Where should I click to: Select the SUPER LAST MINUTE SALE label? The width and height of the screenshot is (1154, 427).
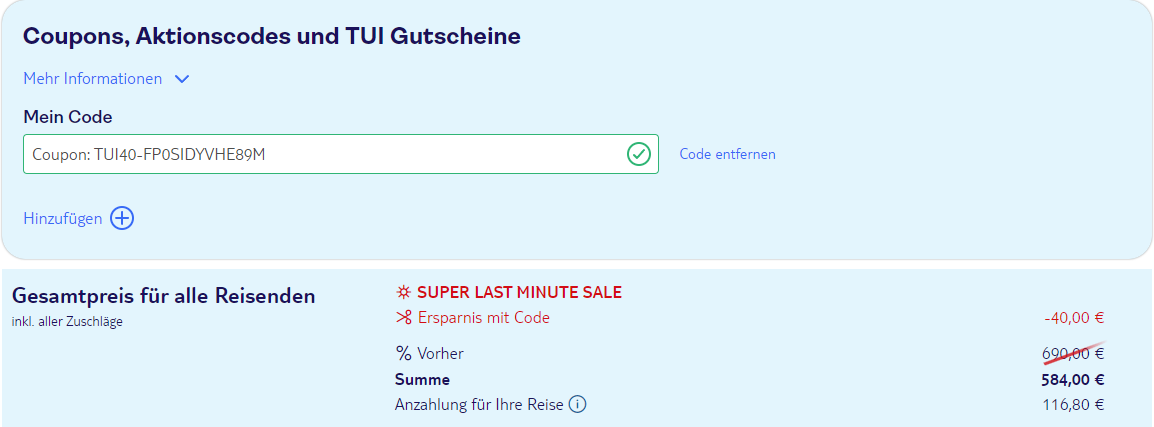(x=520, y=292)
